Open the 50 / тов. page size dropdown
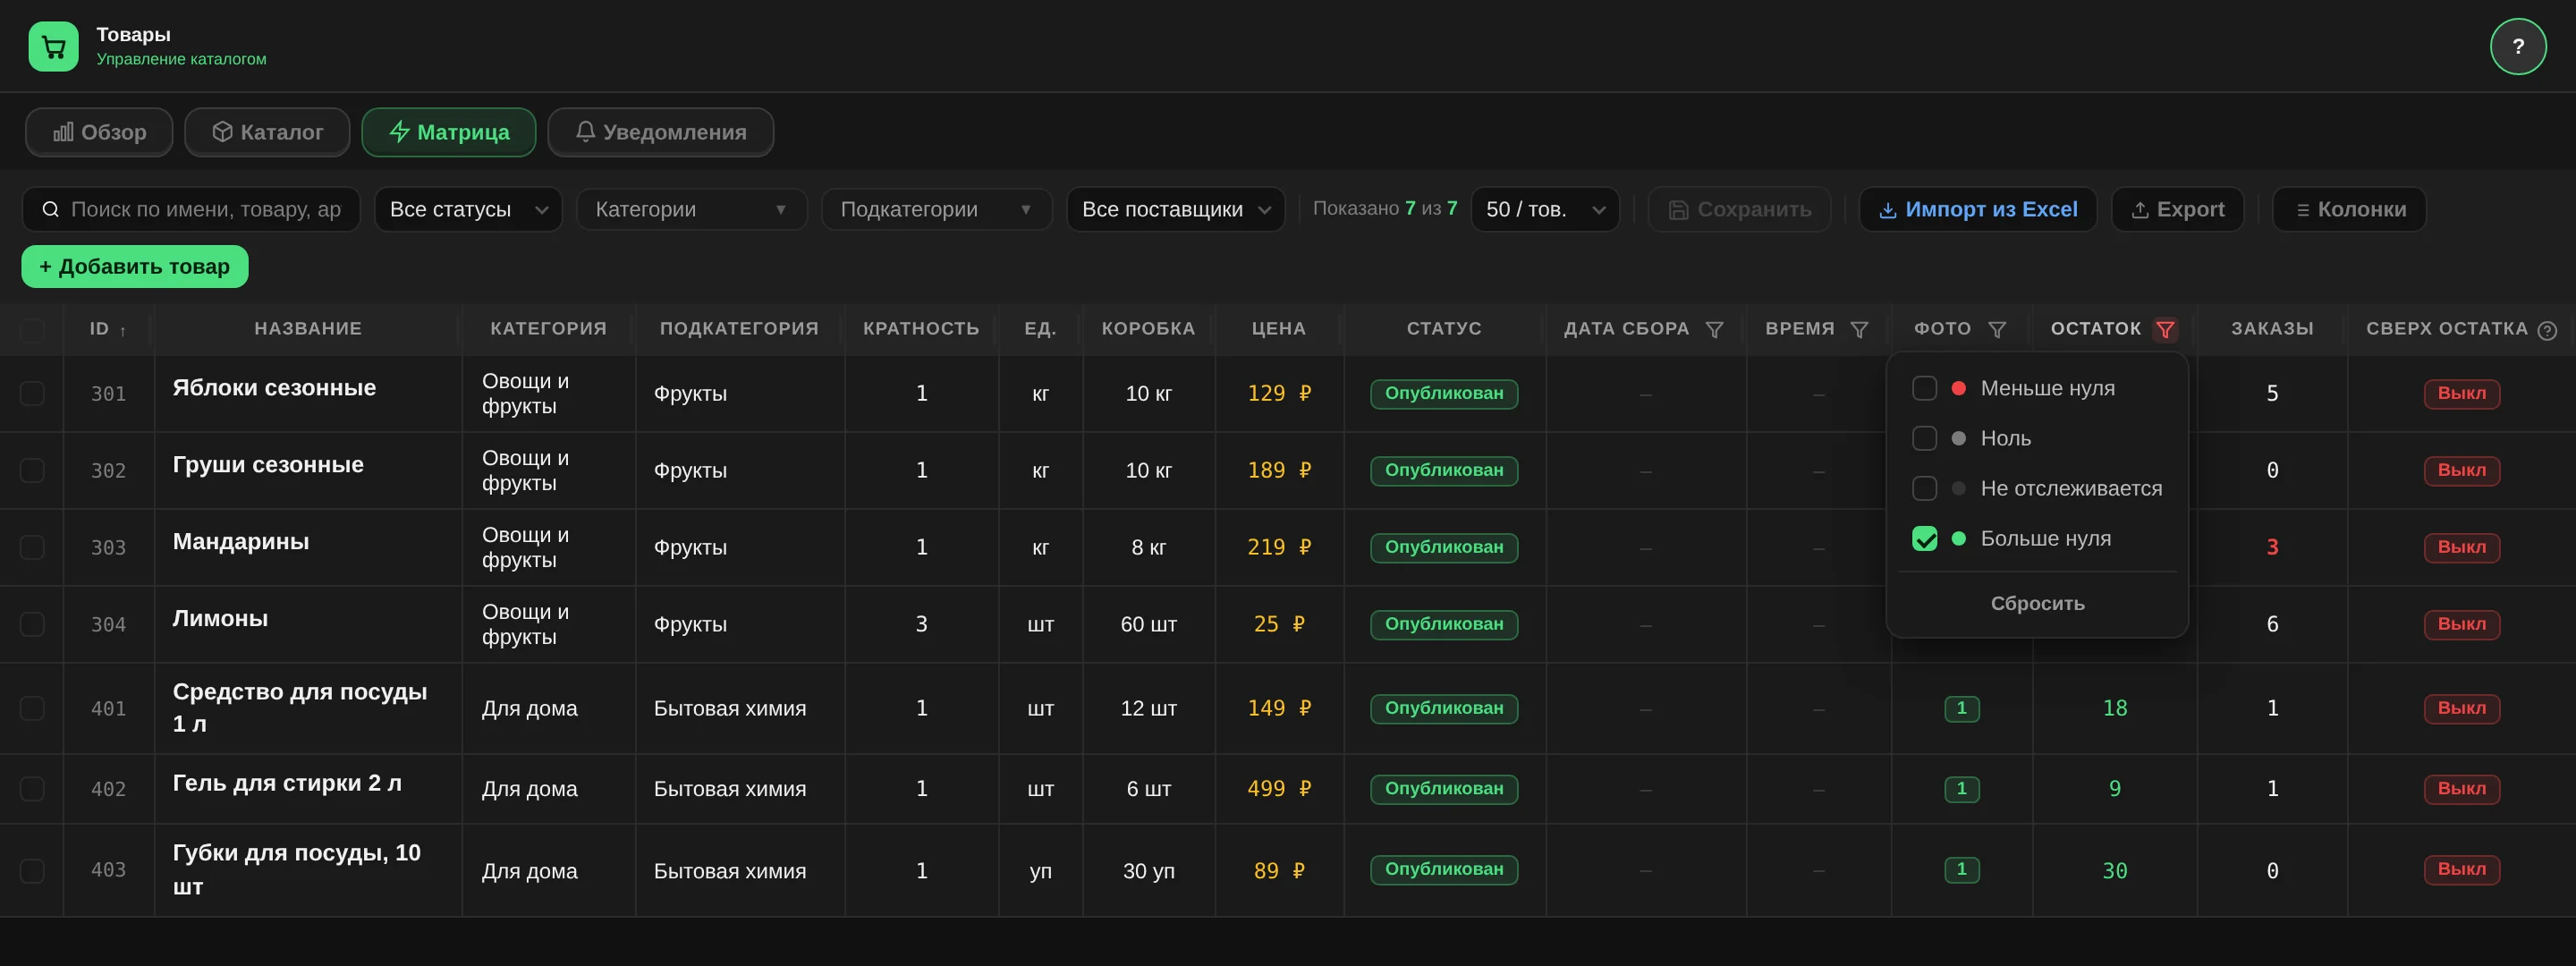 pos(1545,209)
